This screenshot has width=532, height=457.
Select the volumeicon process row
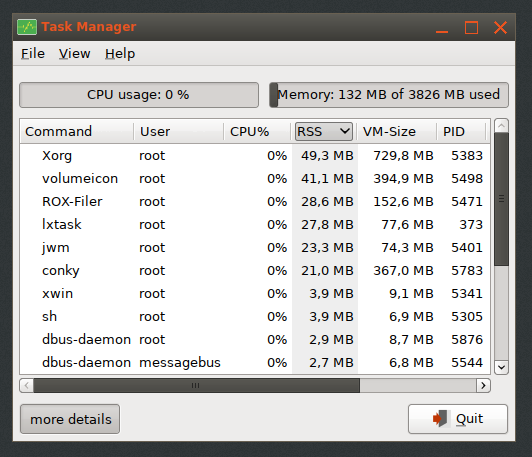pos(255,179)
